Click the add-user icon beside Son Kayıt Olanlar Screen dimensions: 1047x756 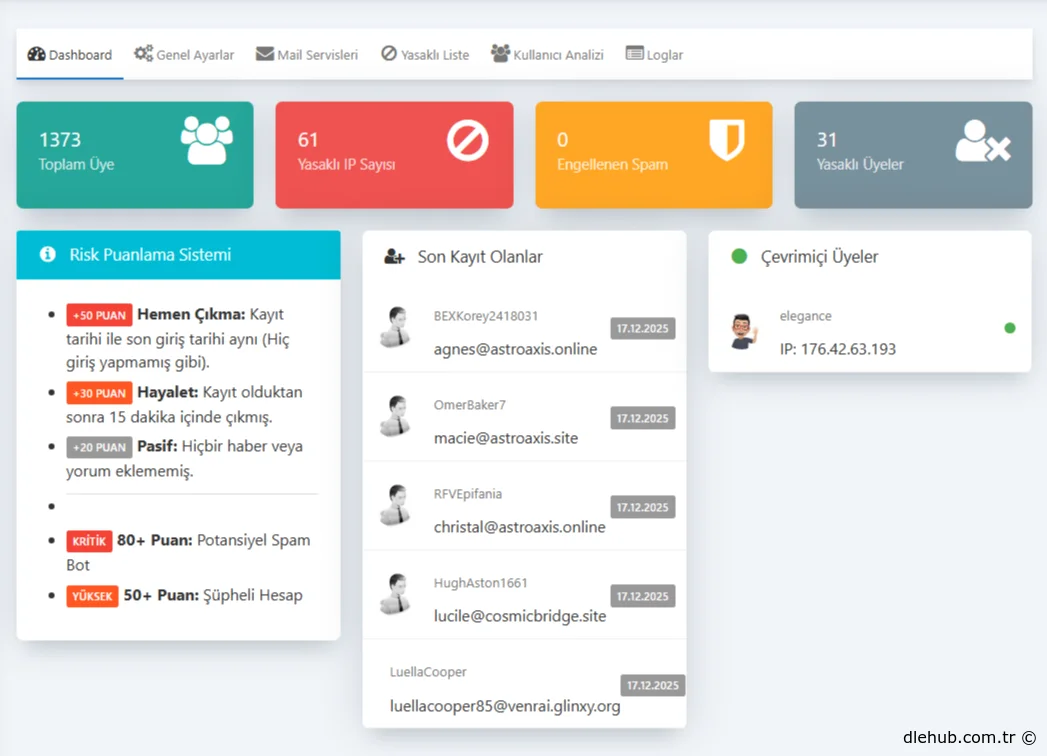(394, 257)
